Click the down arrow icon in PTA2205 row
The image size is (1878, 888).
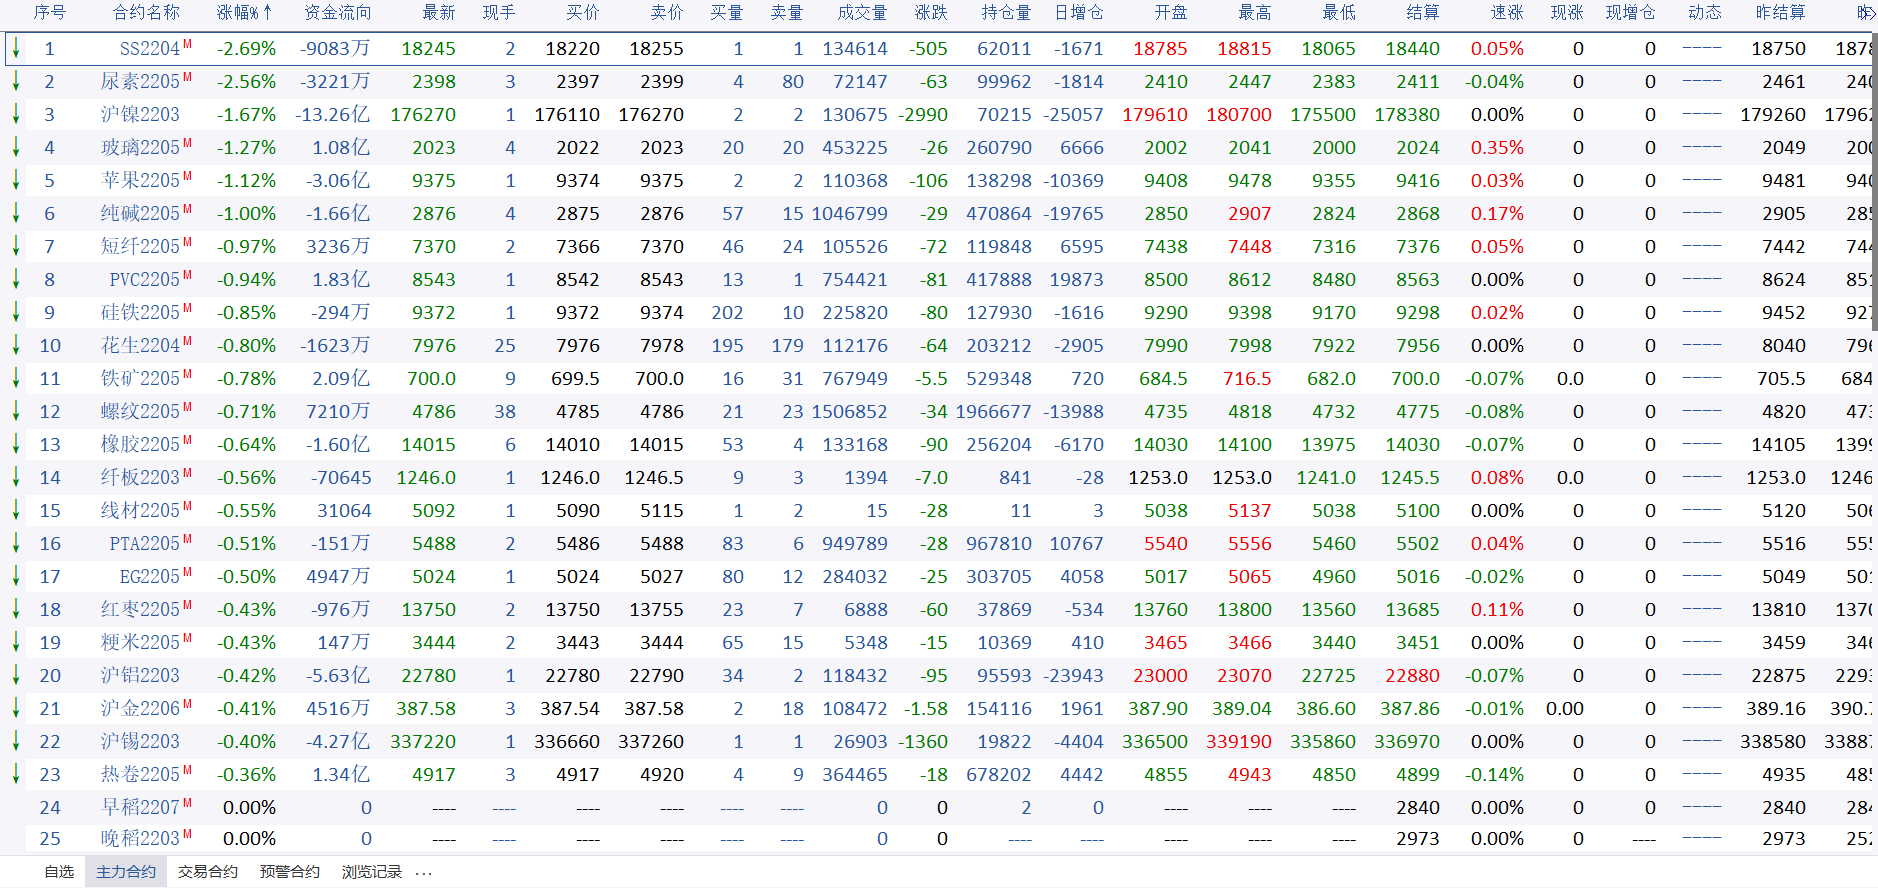[16, 543]
